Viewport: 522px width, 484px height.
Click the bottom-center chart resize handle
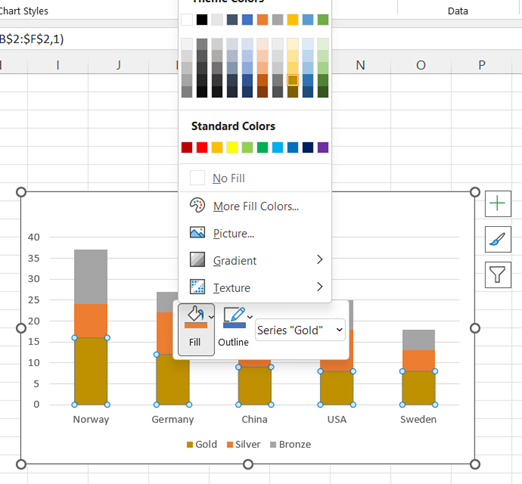click(x=248, y=464)
